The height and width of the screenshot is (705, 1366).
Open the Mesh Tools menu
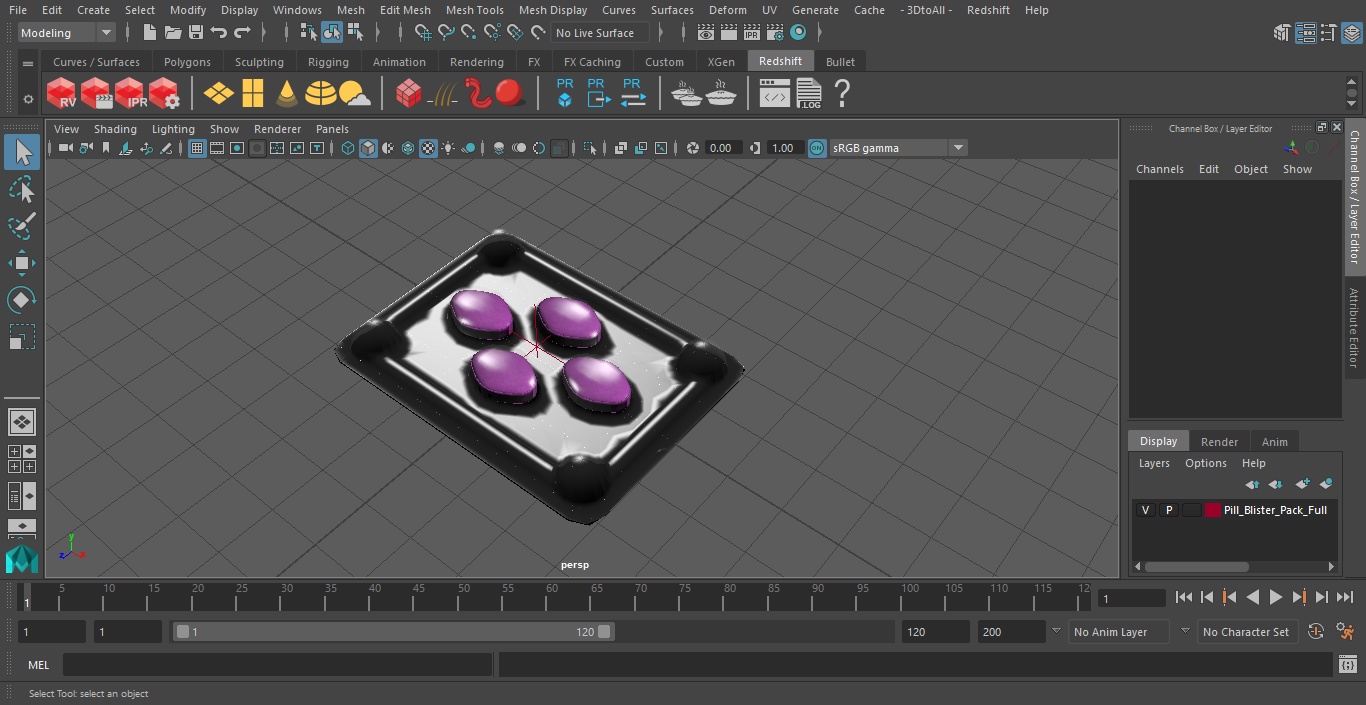474,10
